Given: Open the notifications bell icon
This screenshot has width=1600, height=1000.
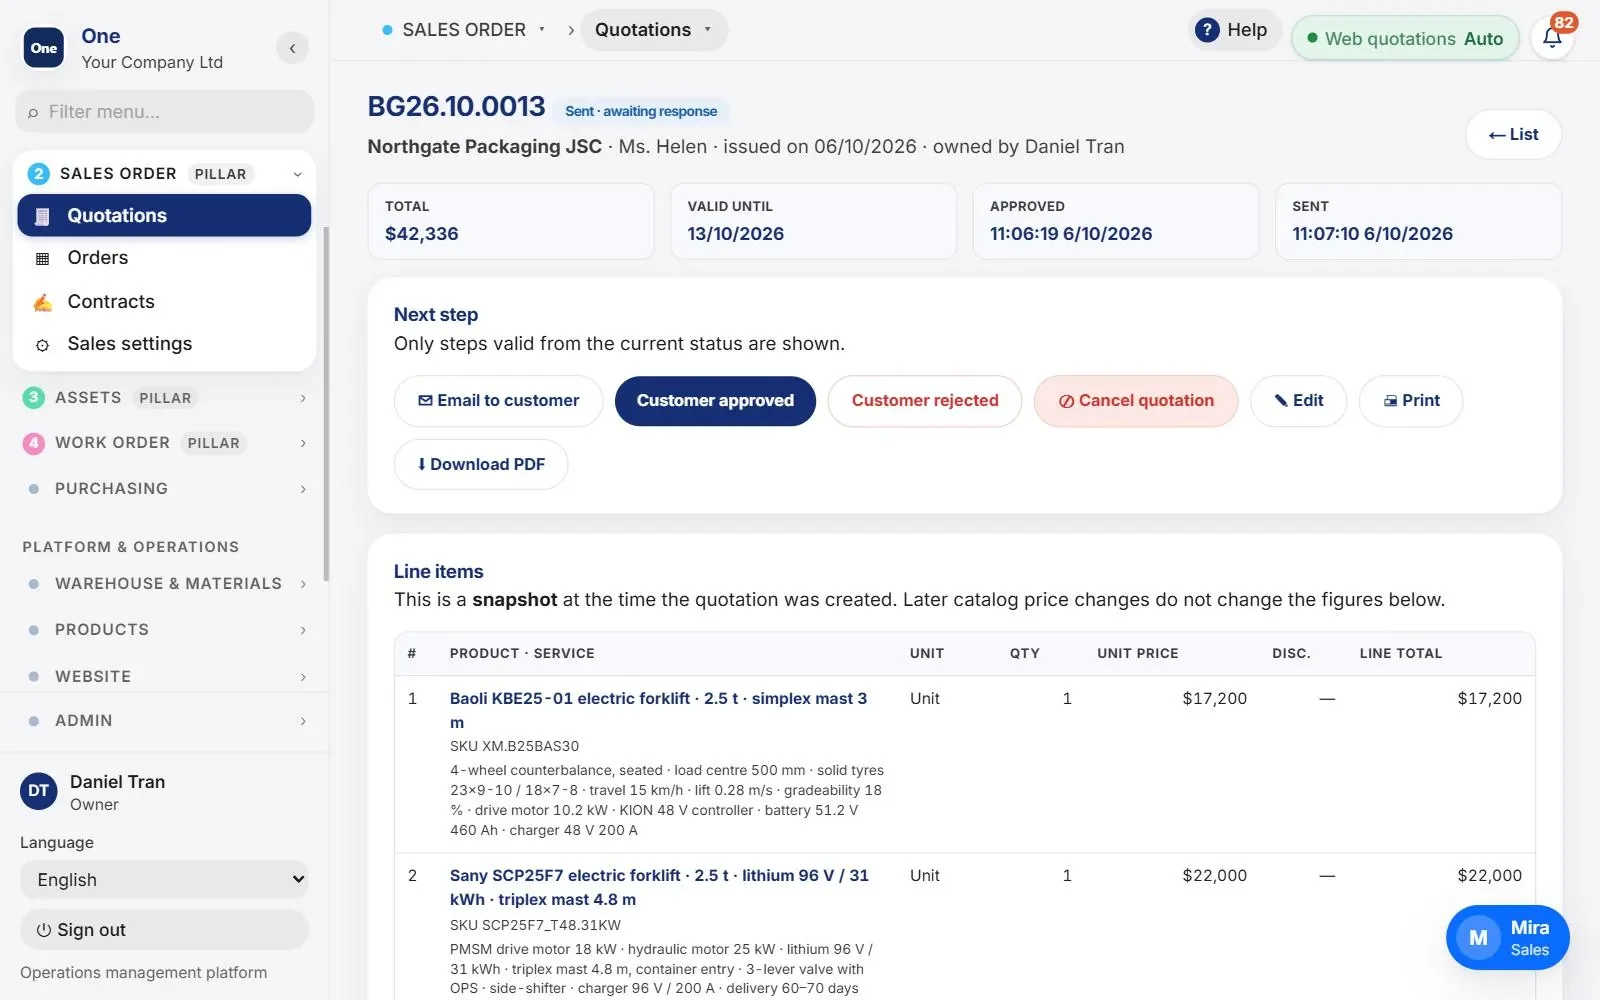Looking at the screenshot, I should (x=1552, y=38).
